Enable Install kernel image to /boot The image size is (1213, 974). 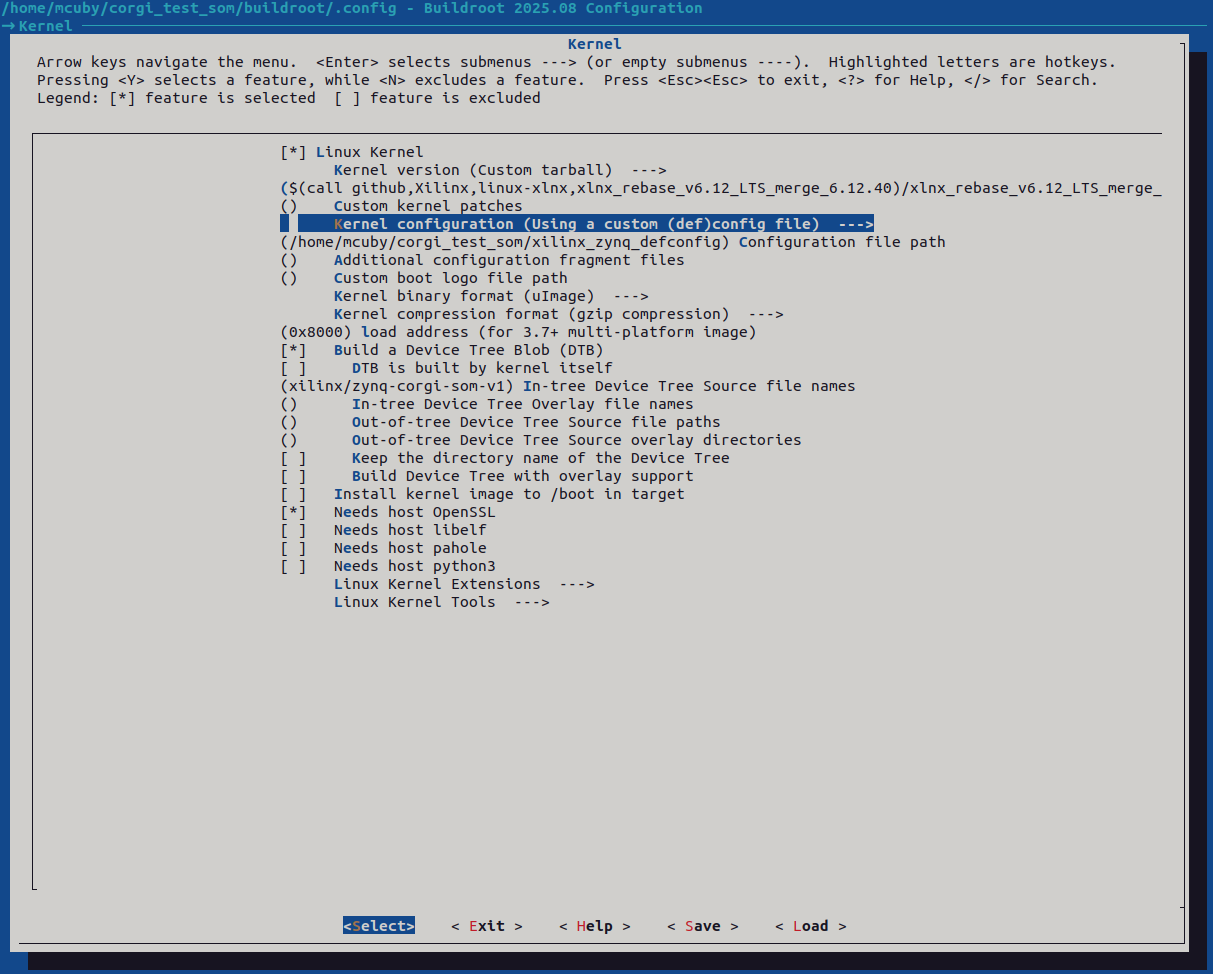(x=294, y=494)
